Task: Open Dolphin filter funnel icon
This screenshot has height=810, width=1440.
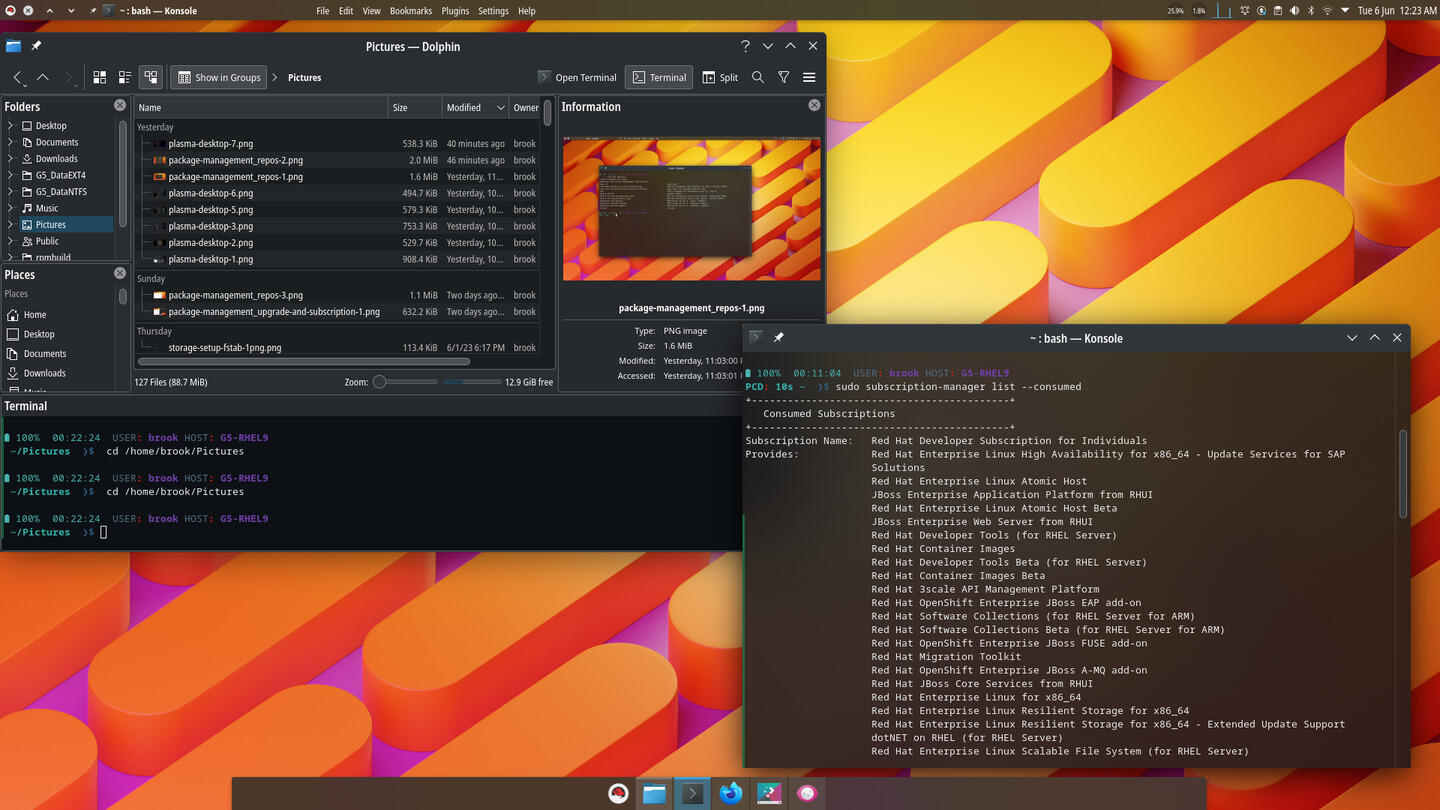Action: coord(784,77)
